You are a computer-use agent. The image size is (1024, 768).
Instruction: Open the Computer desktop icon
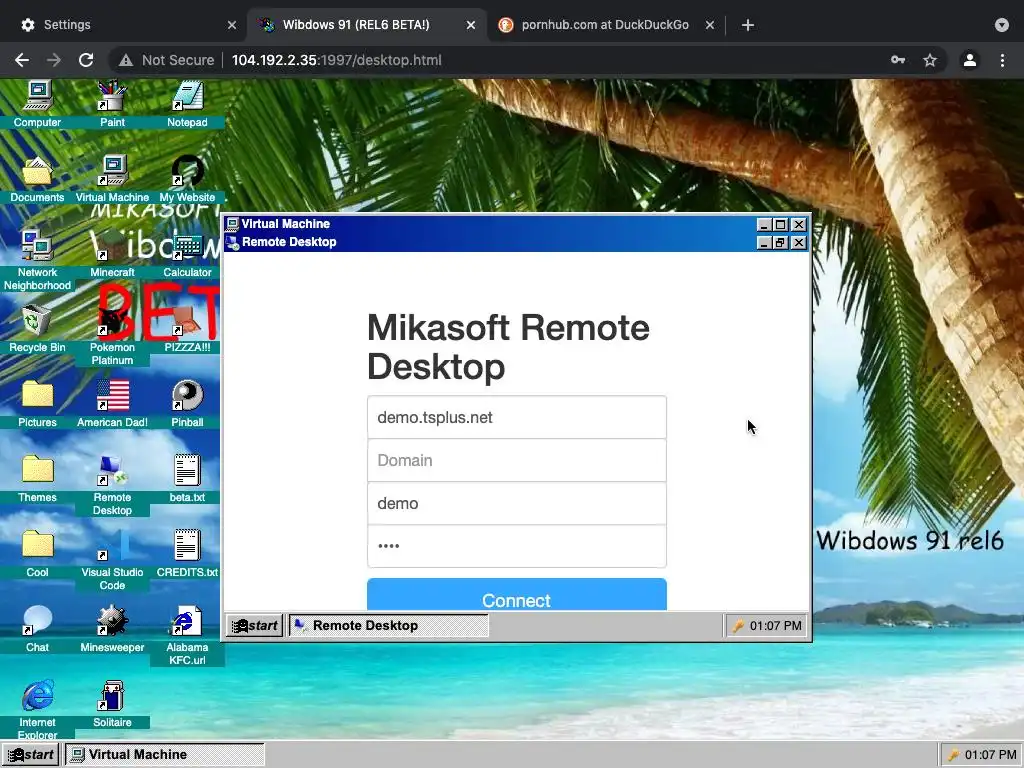pyautogui.click(x=37, y=103)
